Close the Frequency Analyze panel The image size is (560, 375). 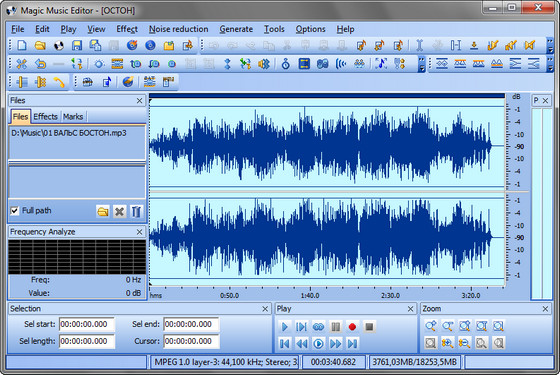click(139, 232)
